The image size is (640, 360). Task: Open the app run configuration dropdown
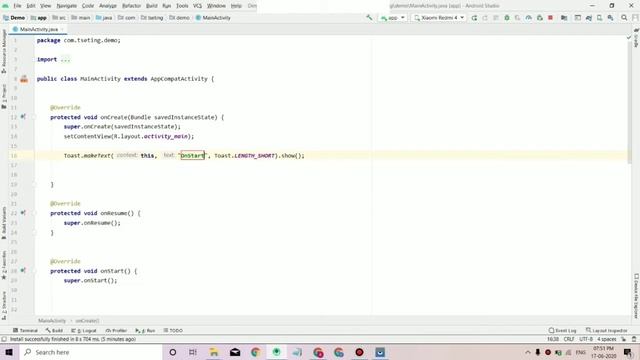[x=392, y=18]
